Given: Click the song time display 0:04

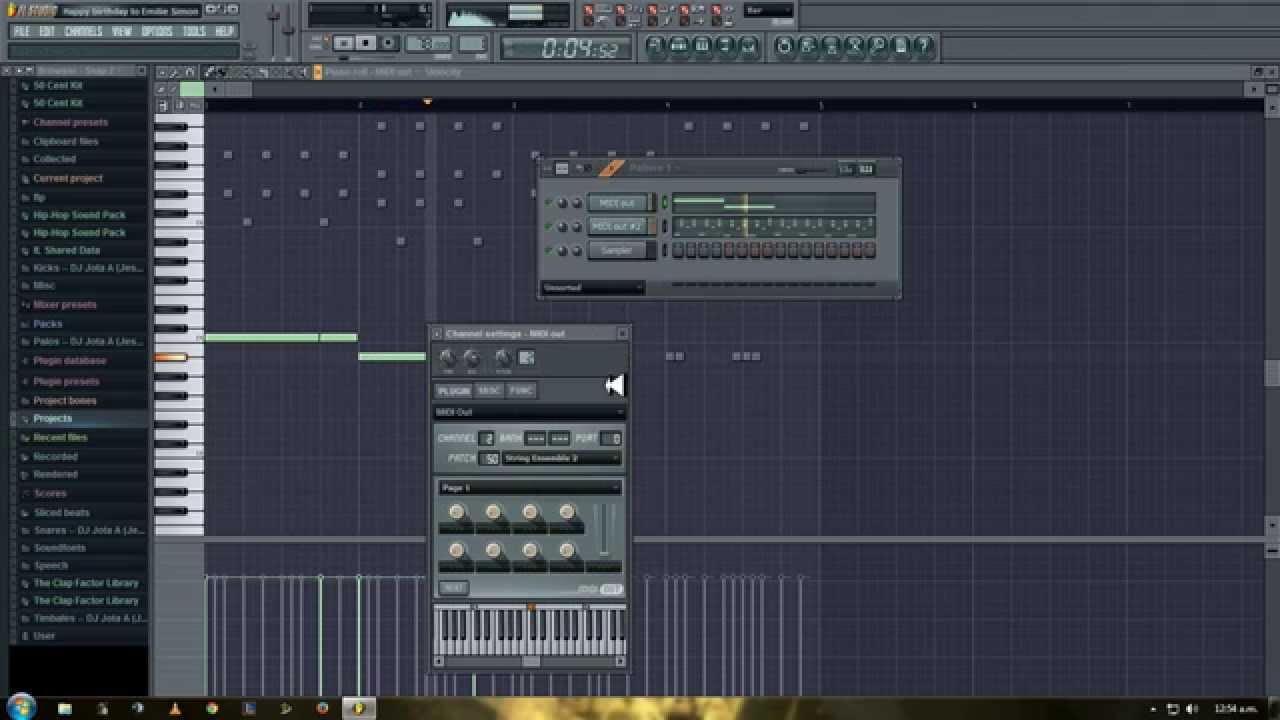Looking at the screenshot, I should pos(566,48).
